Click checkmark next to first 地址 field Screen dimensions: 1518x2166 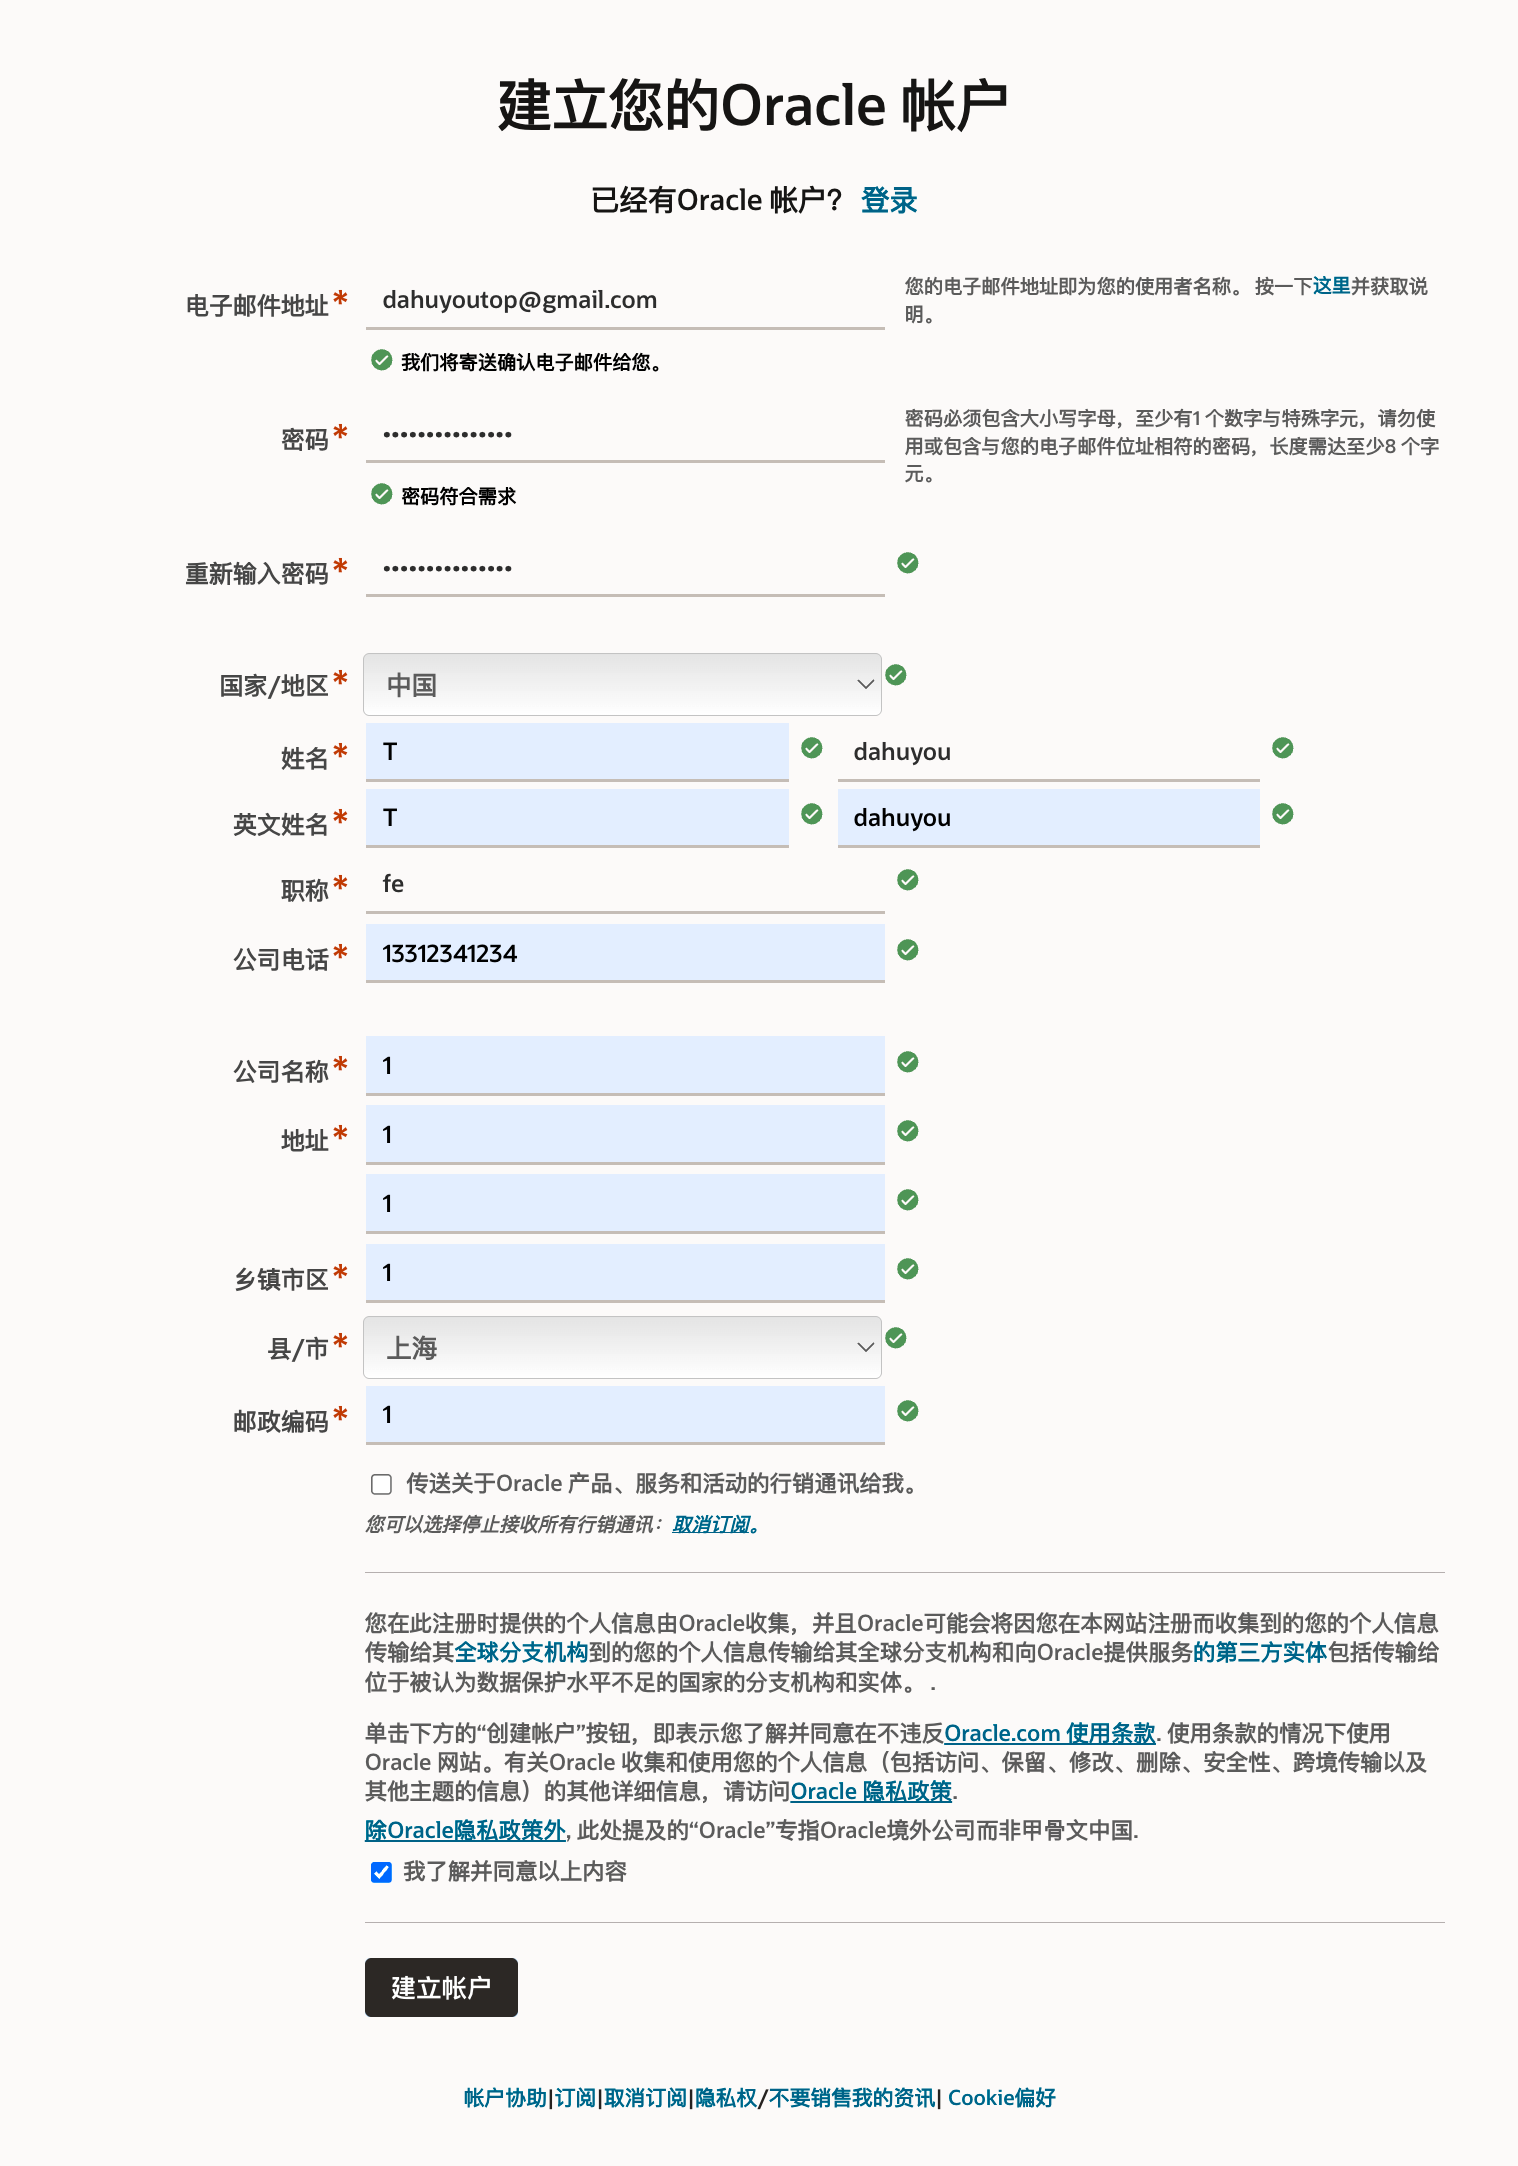pyautogui.click(x=908, y=1131)
